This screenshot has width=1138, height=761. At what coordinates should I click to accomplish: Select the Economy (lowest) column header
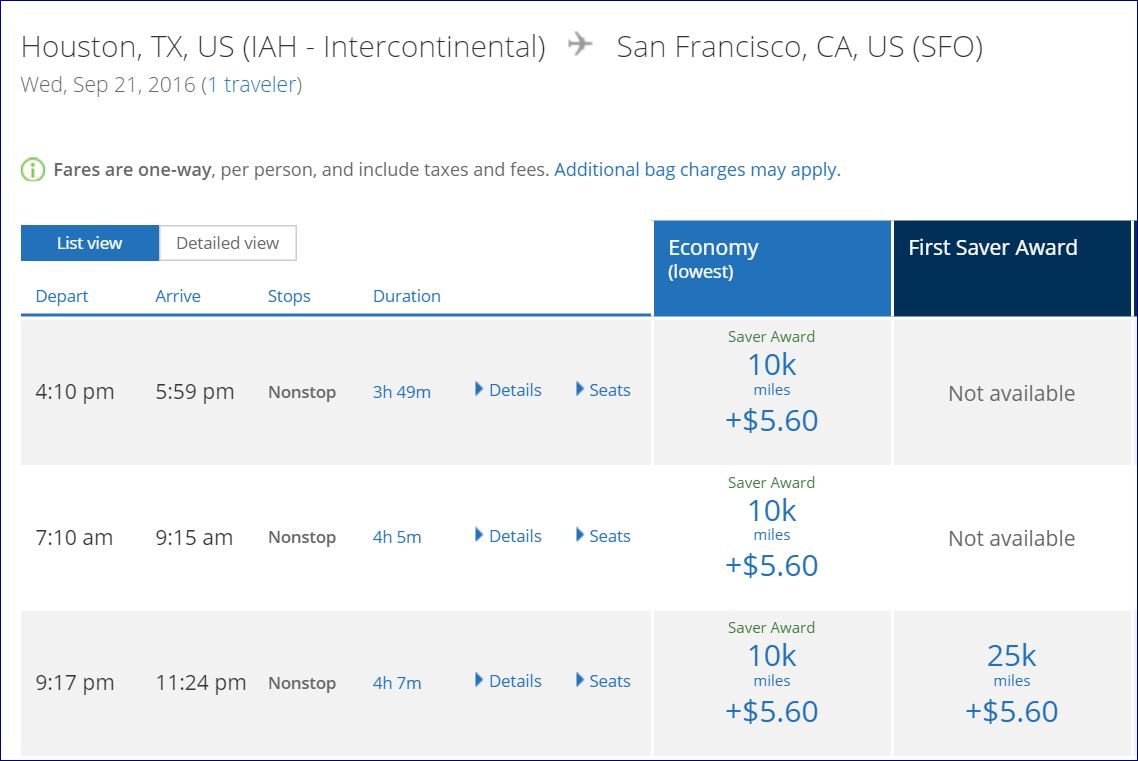(x=771, y=268)
